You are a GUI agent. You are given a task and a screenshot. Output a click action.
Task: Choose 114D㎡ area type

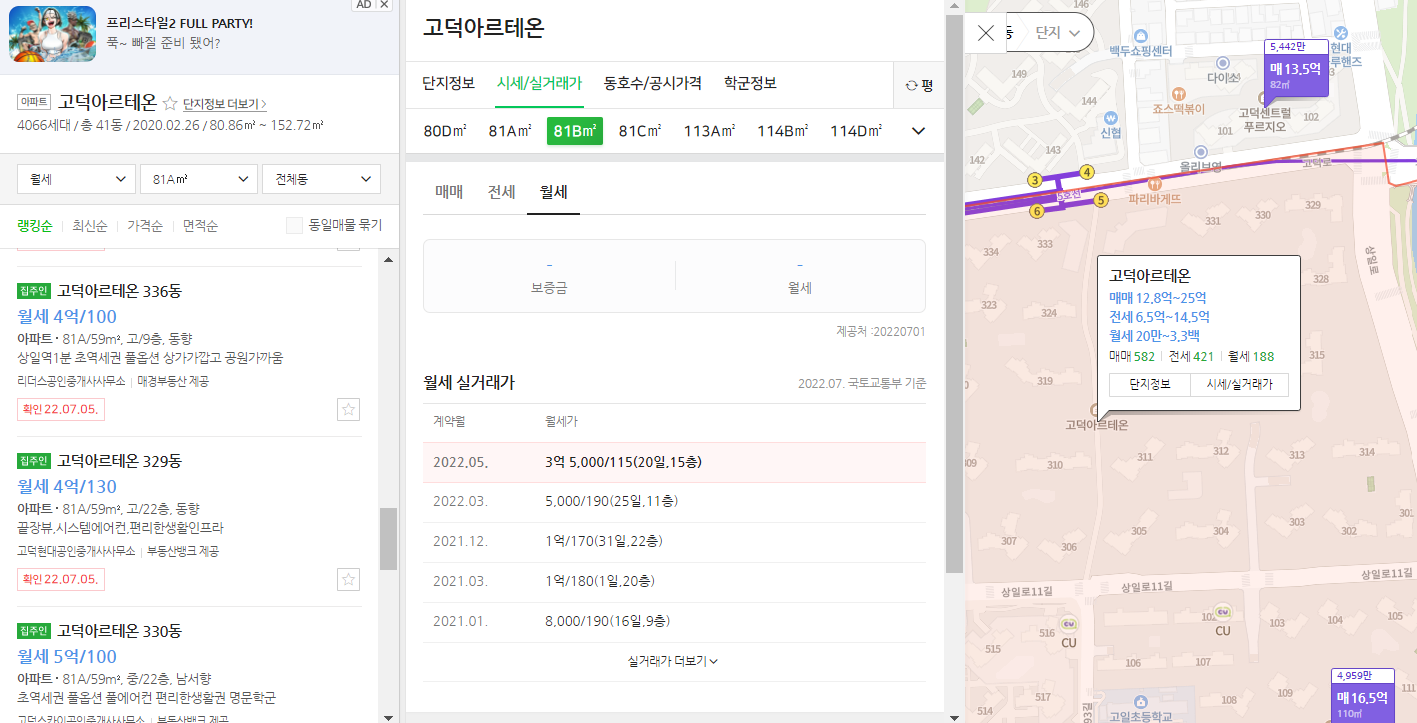[857, 131]
